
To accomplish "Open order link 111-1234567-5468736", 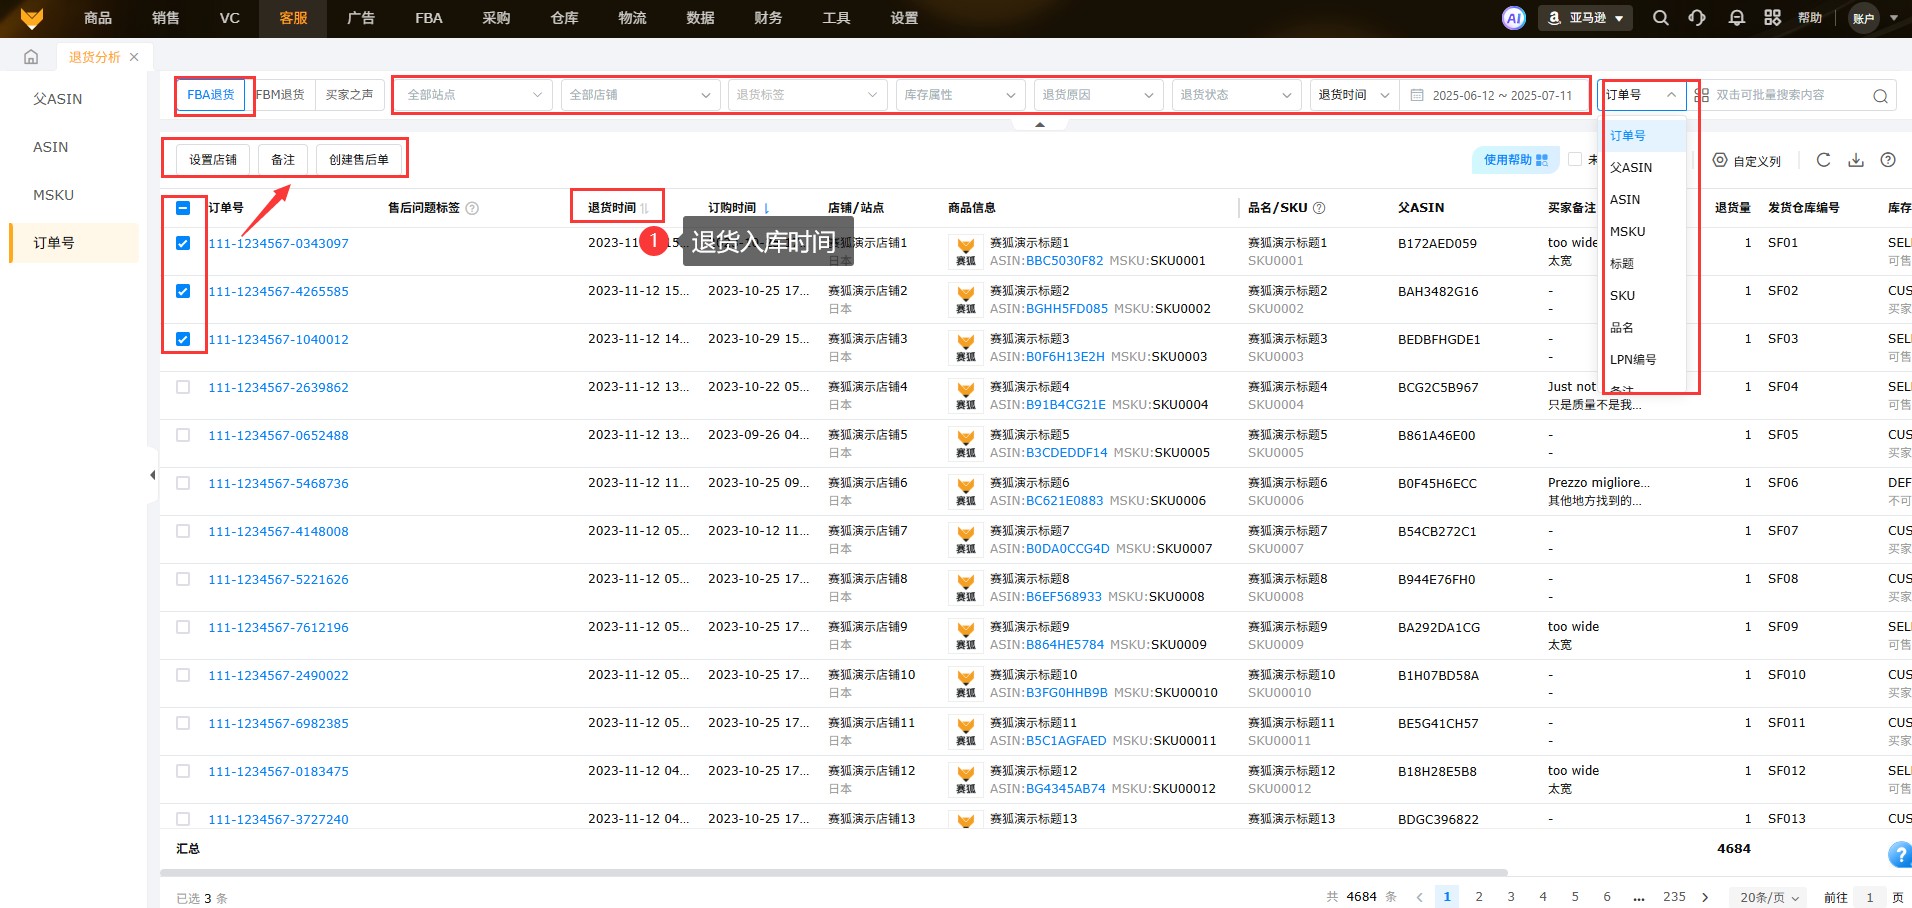I will coord(278,483).
